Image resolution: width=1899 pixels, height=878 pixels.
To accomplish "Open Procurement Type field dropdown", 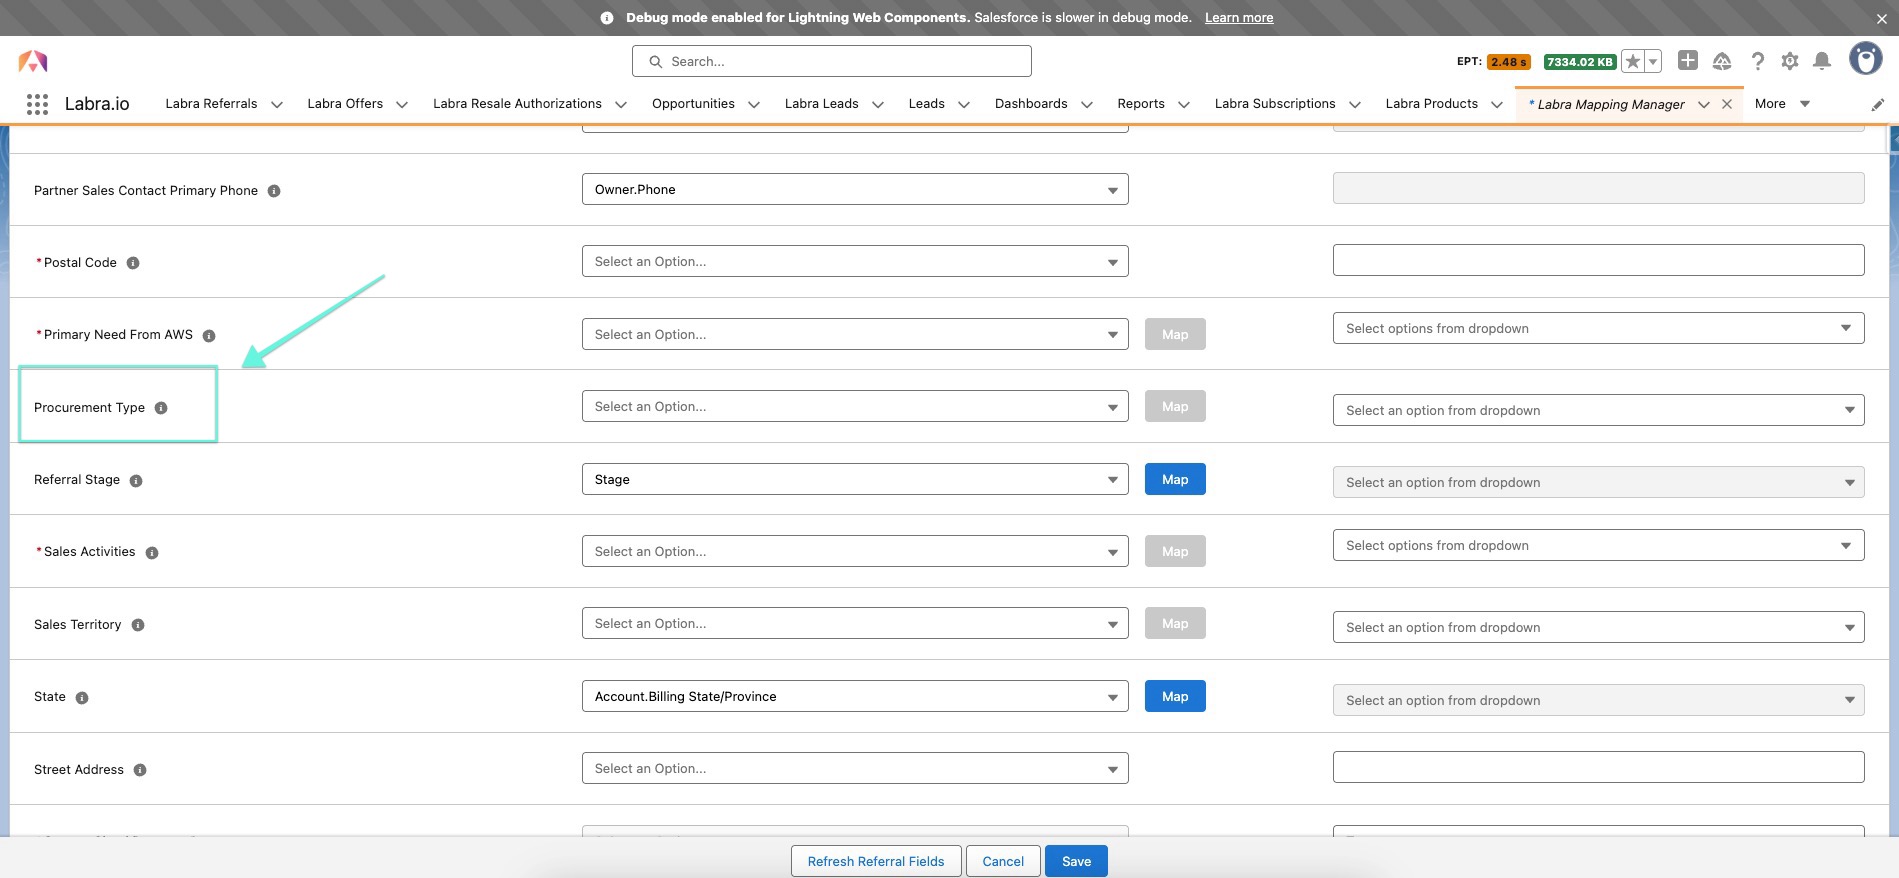I will (x=855, y=406).
